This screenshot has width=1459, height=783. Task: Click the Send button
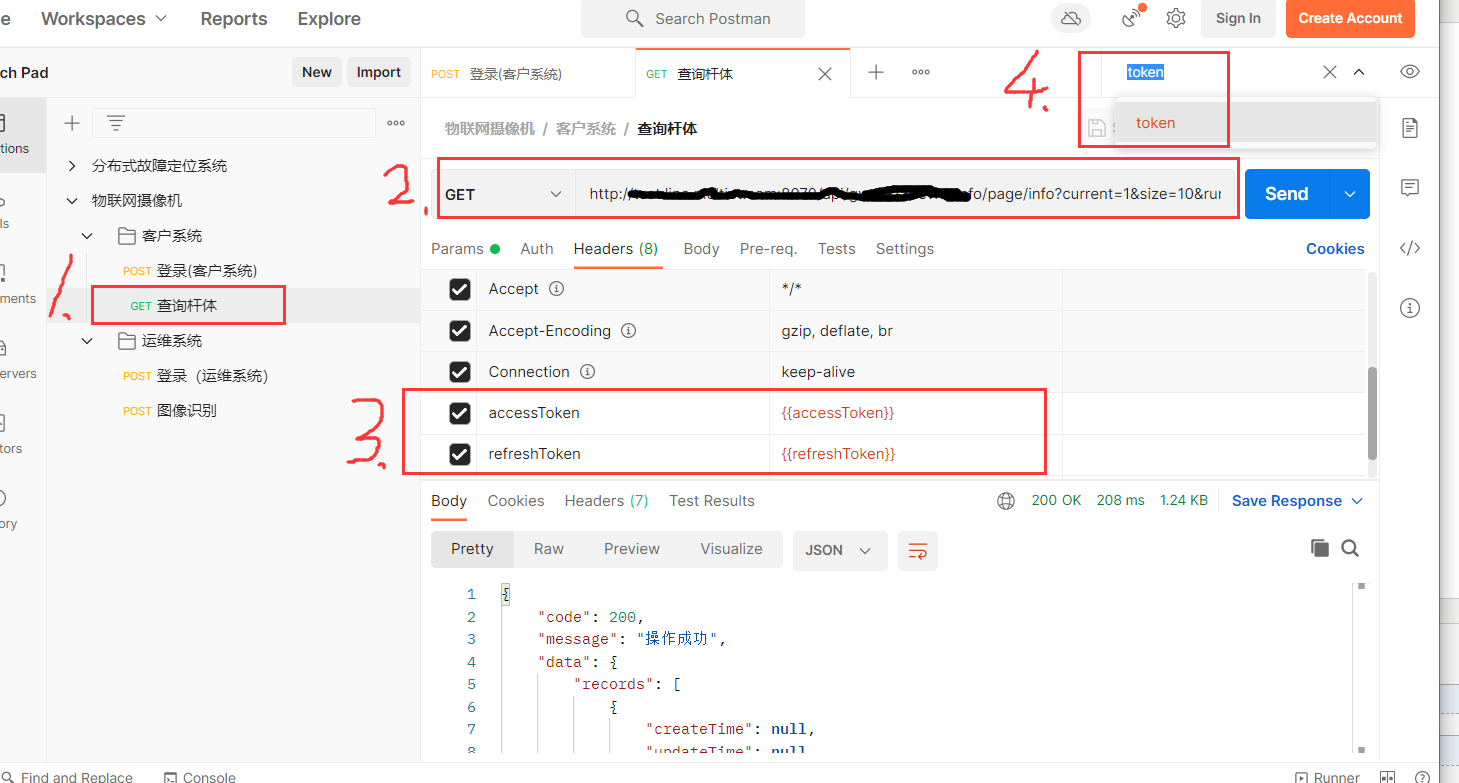coord(1287,194)
